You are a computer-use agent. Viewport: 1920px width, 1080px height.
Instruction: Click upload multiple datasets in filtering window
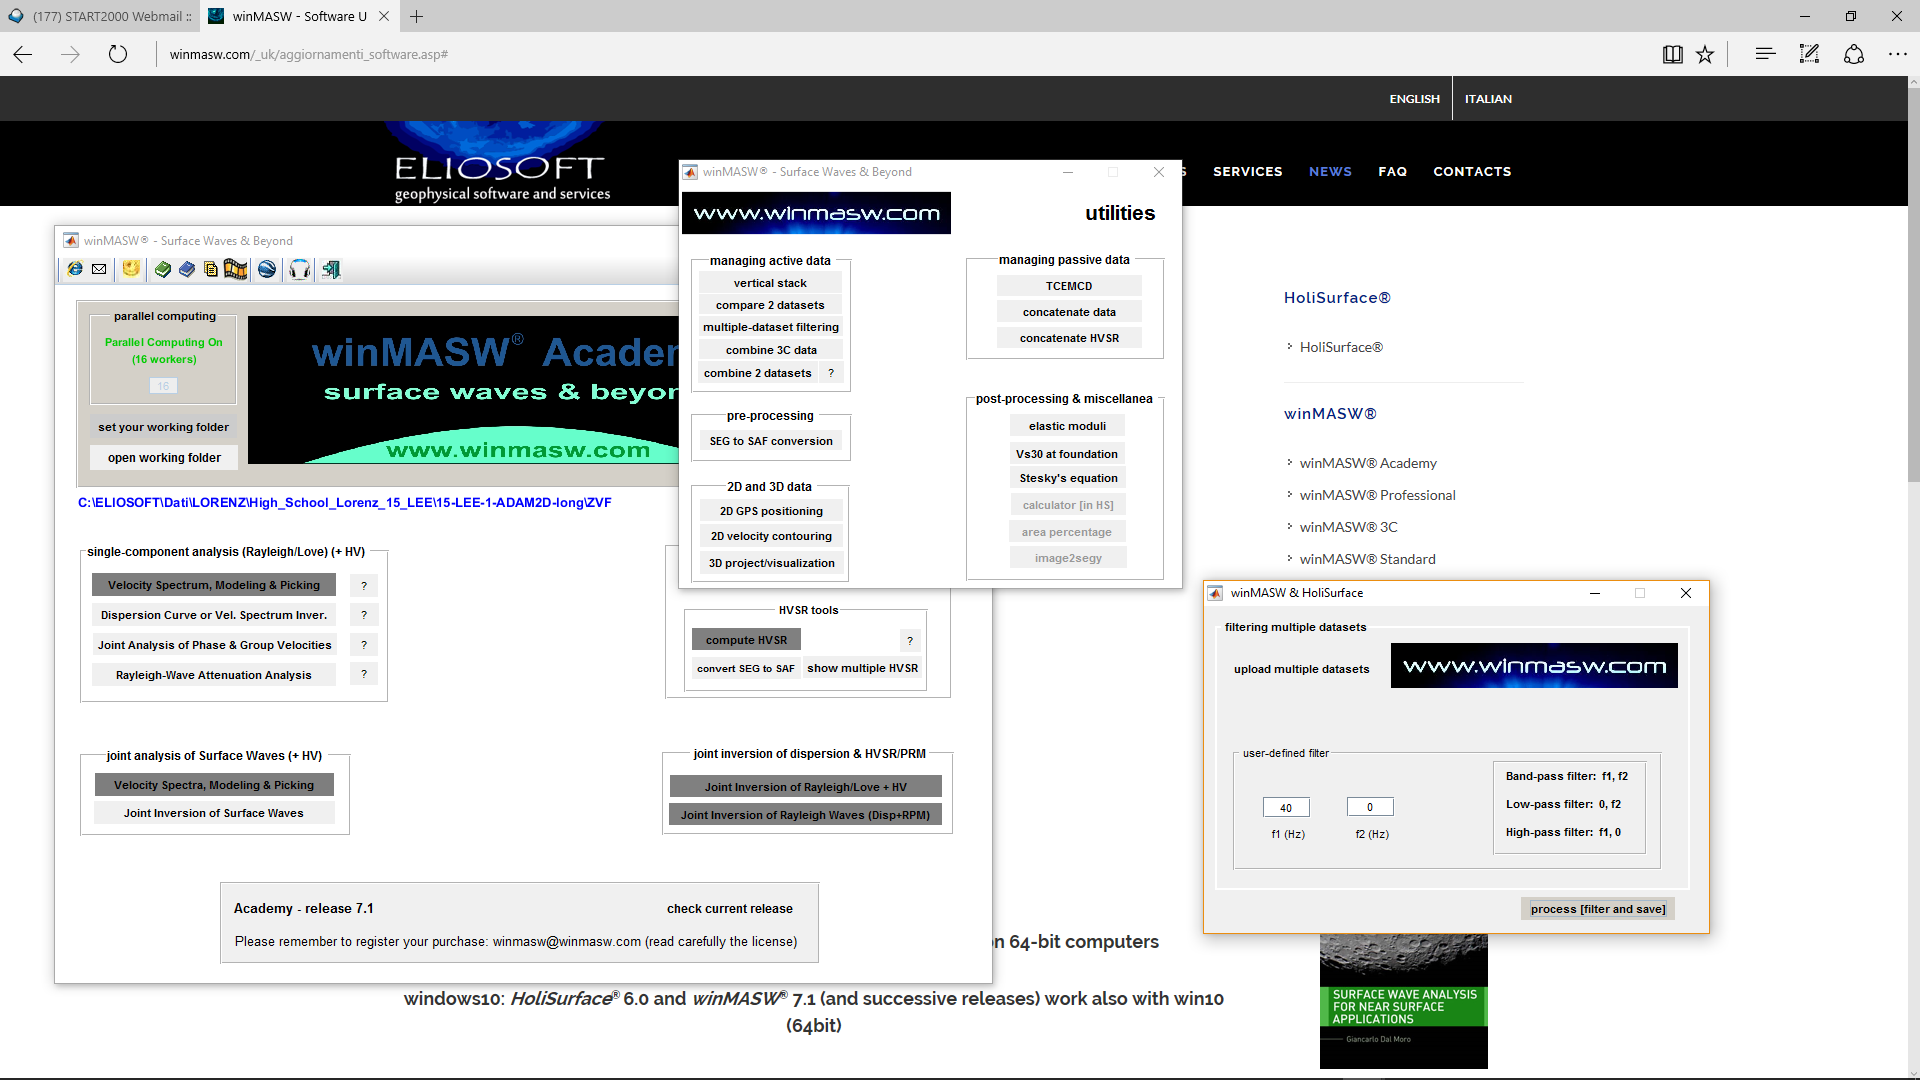[x=1301, y=669]
